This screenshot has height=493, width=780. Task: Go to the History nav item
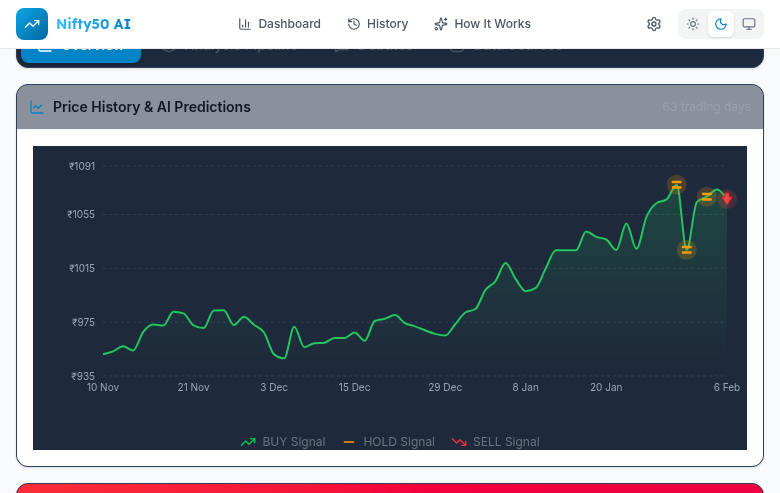click(377, 24)
